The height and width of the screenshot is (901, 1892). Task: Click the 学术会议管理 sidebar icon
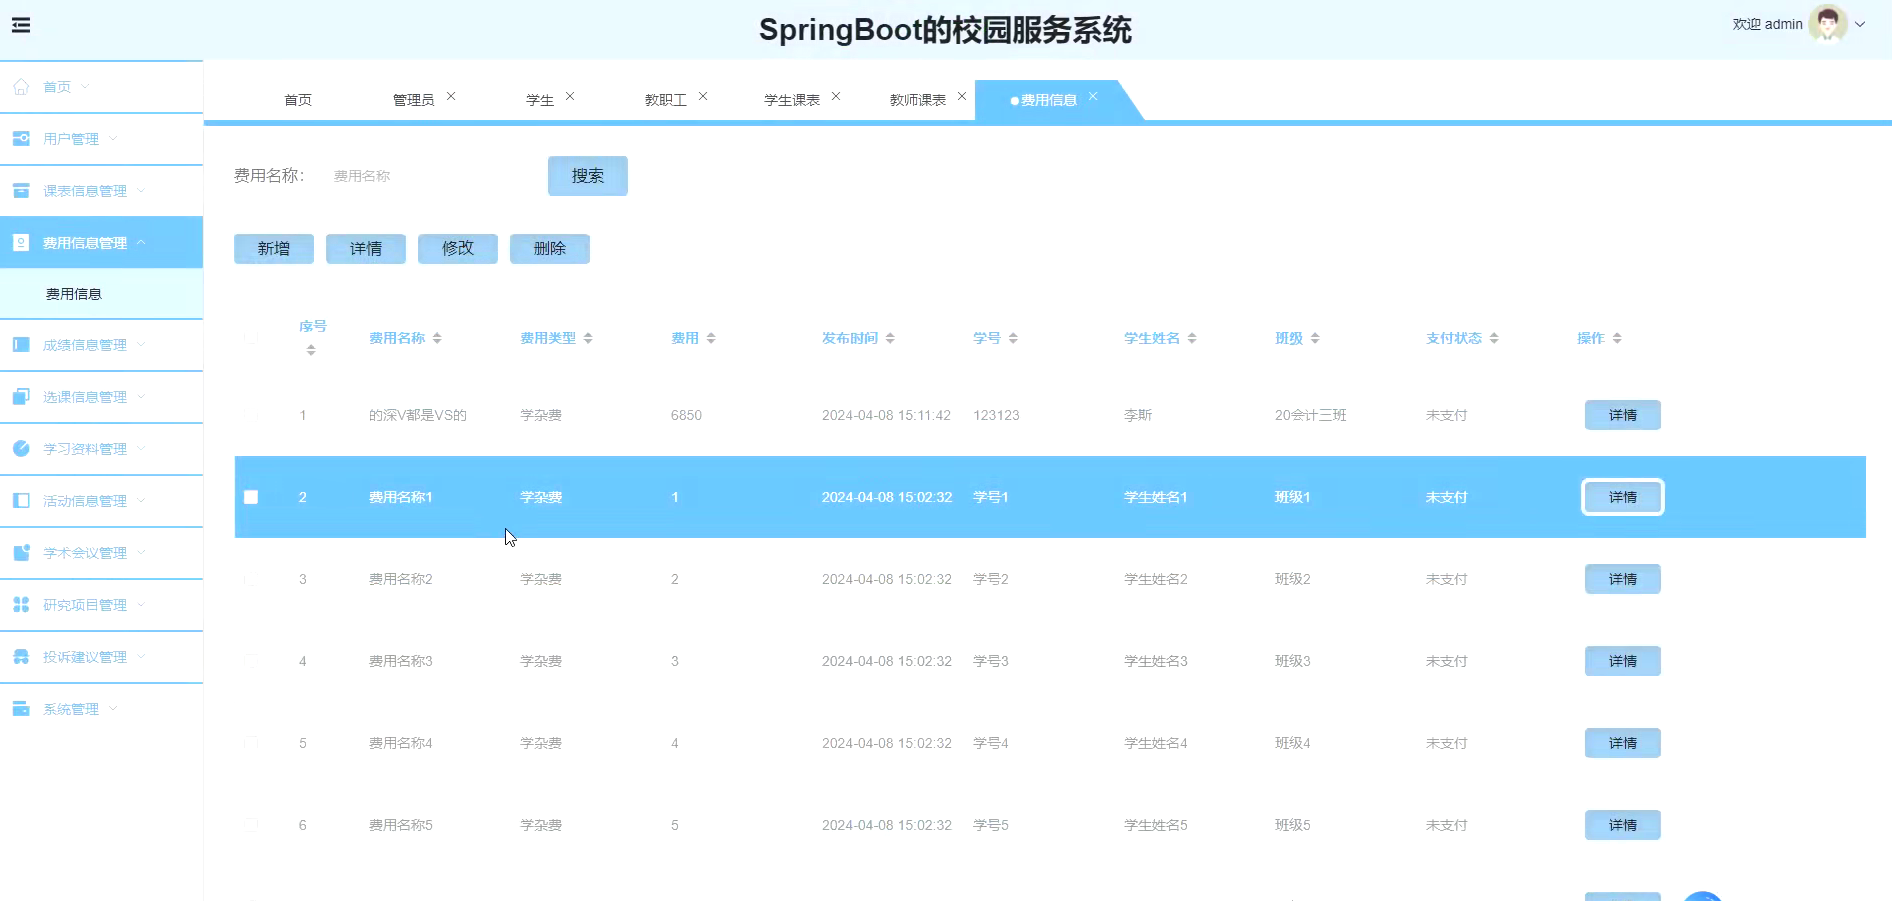(21, 552)
